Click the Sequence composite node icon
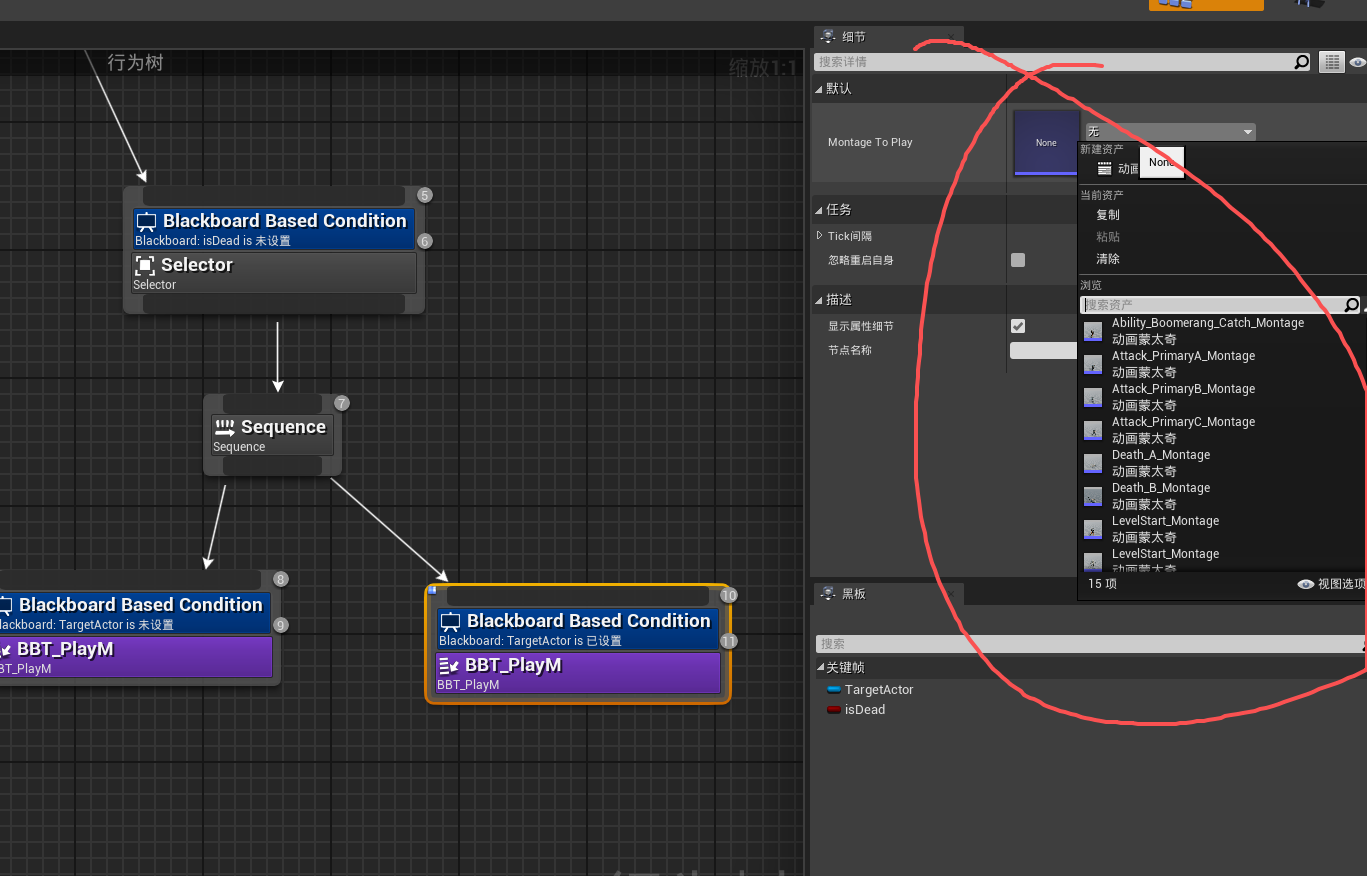This screenshot has height=876, width=1367. pyautogui.click(x=225, y=427)
